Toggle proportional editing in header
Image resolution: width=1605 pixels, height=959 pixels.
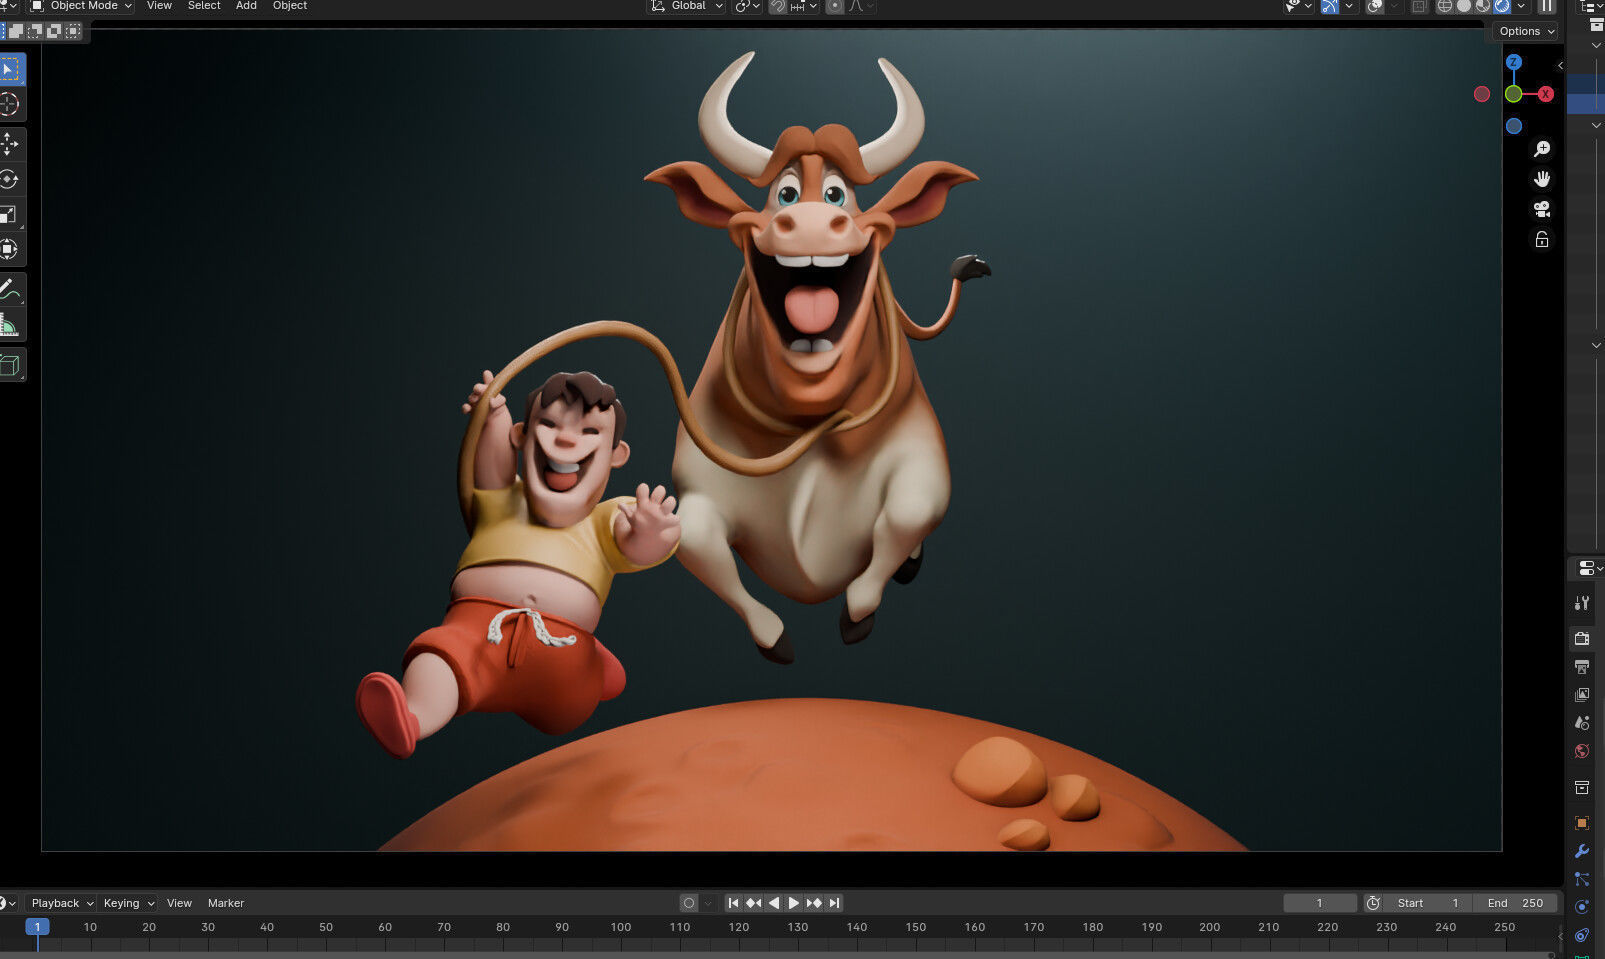point(835,6)
